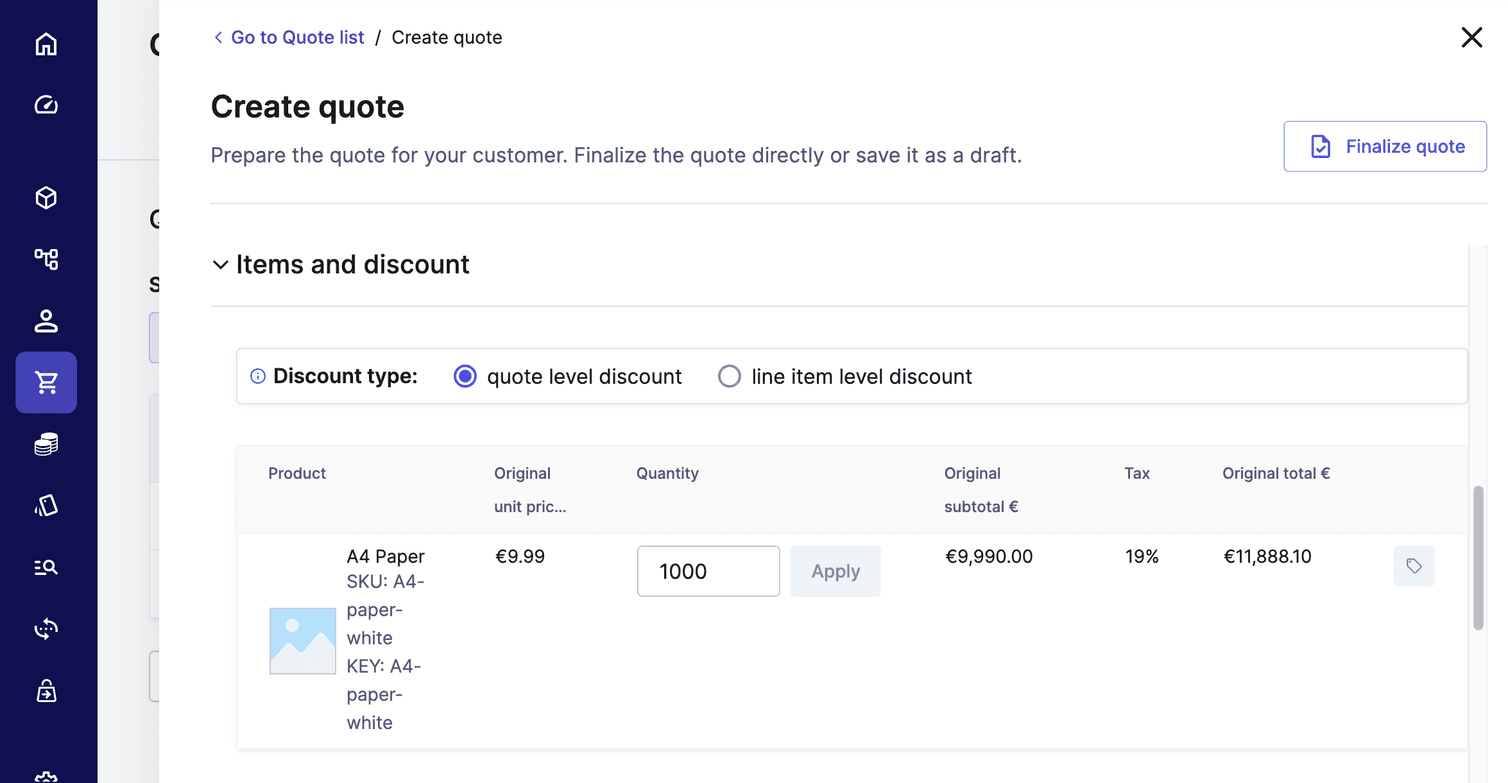Screen dimensions: 1508x783
Task: Click the discount tag icon on the A4 Paper row
Action: coord(1414,566)
